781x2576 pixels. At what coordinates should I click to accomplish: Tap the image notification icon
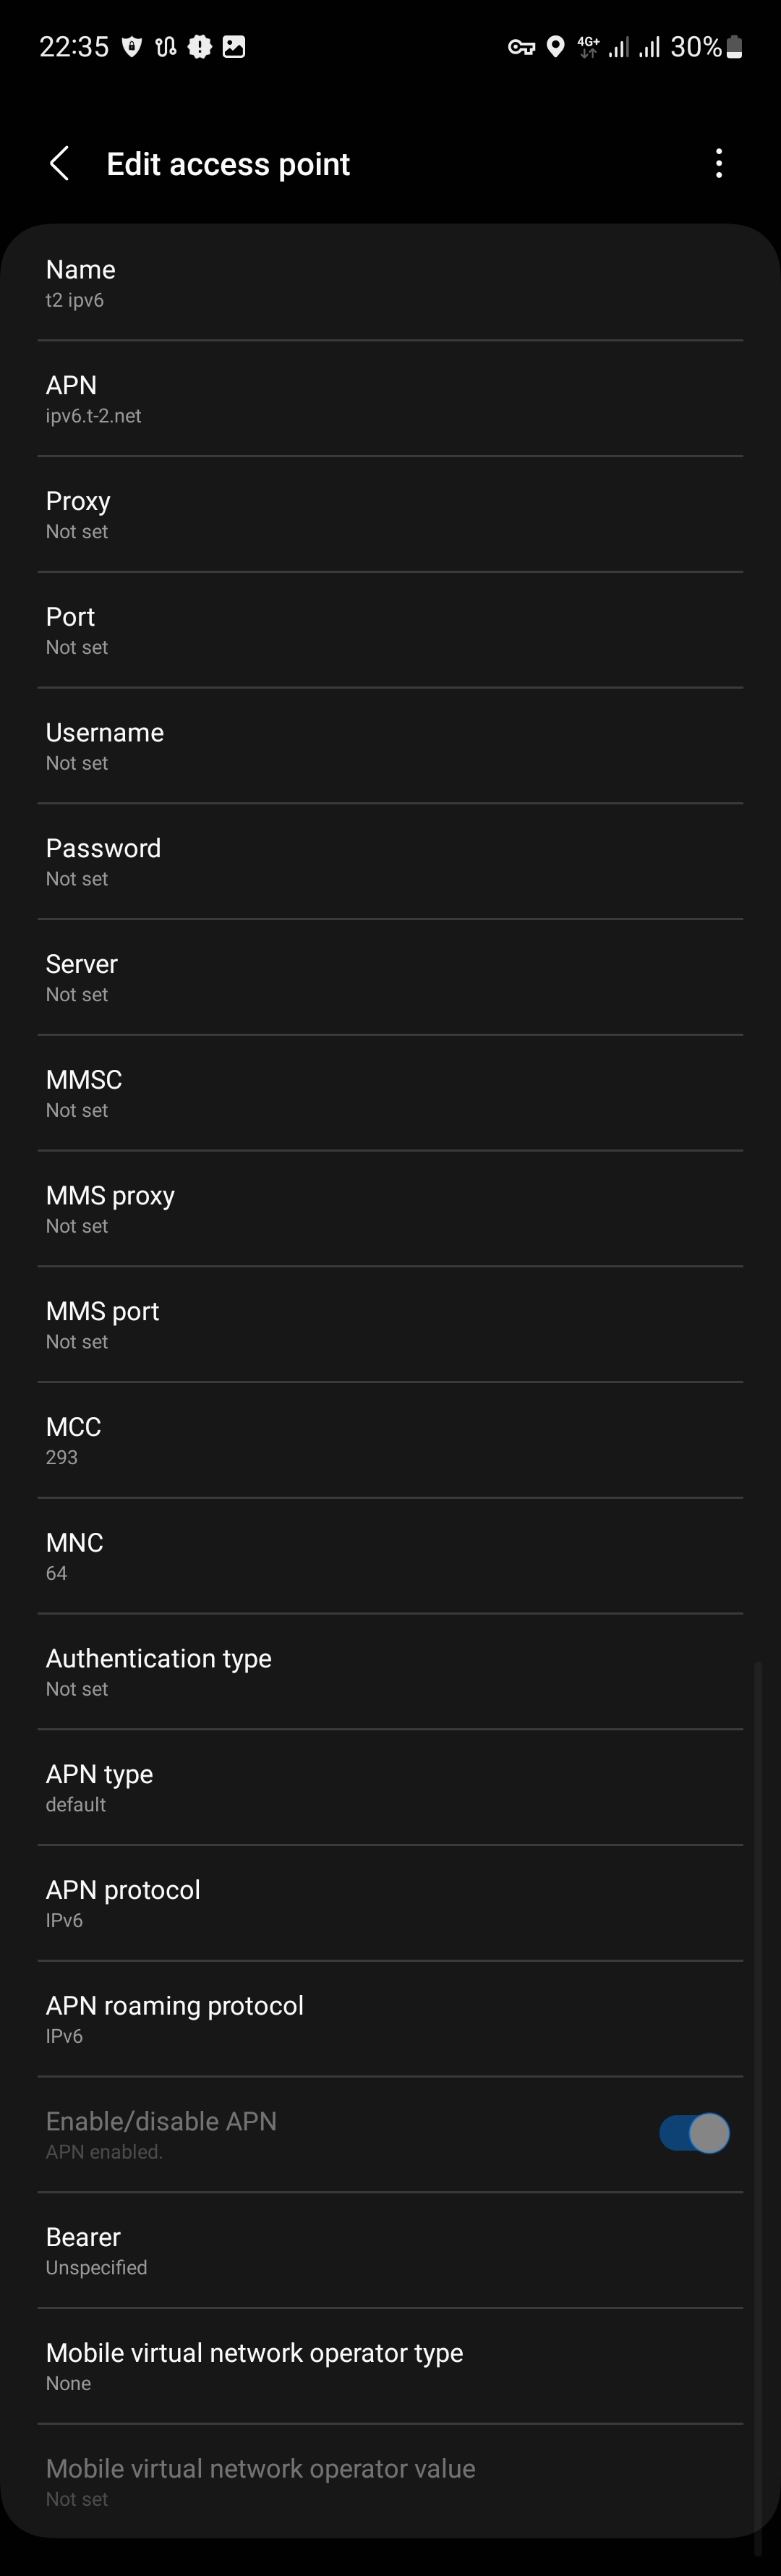(x=234, y=47)
